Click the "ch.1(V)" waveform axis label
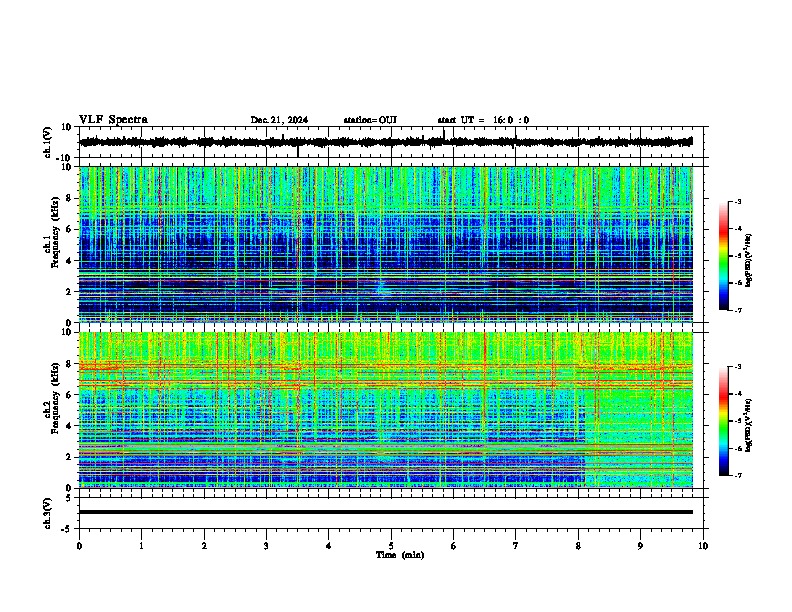 pyautogui.click(x=47, y=142)
